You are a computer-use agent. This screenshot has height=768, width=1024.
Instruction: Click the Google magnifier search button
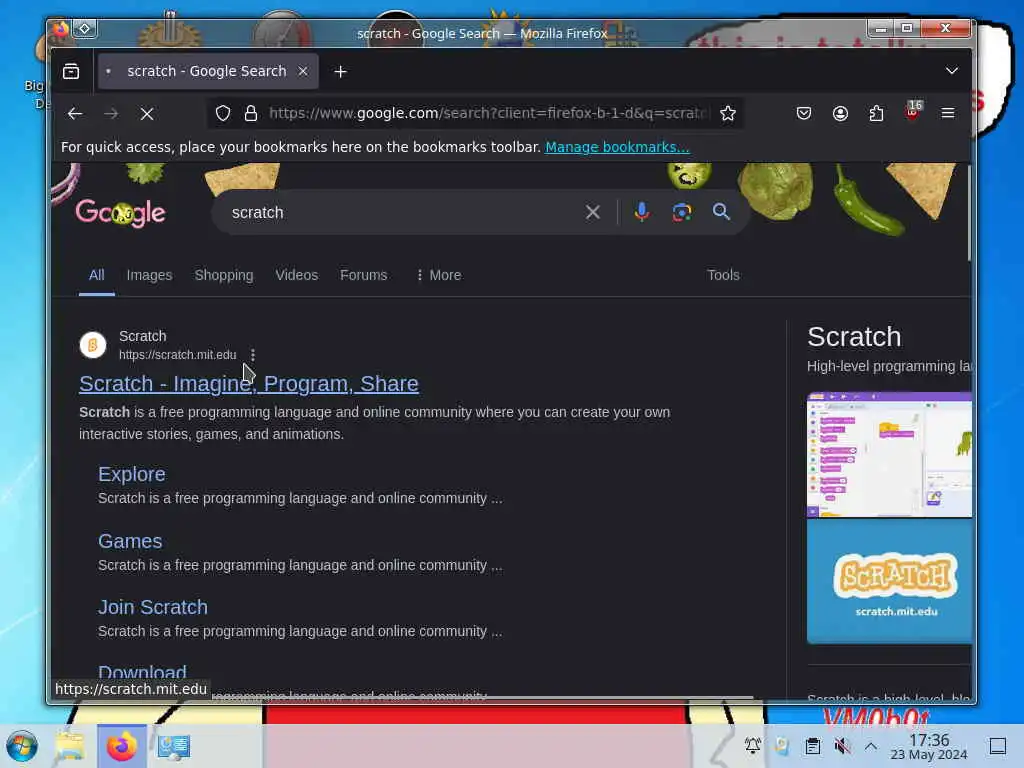[x=721, y=212]
